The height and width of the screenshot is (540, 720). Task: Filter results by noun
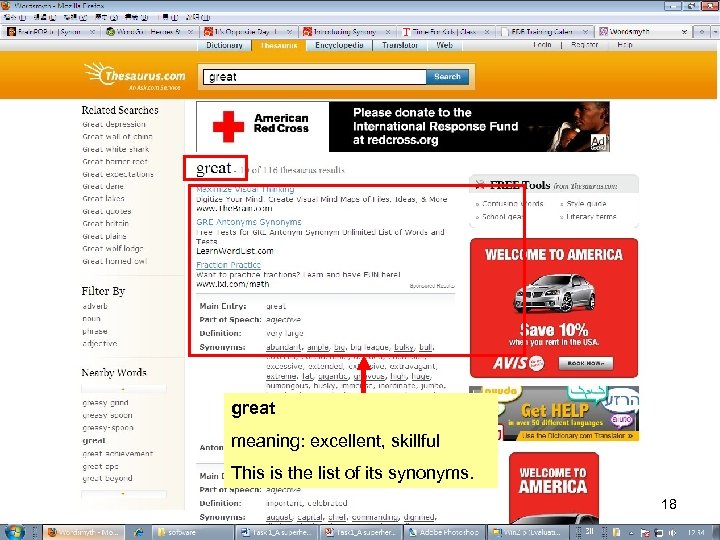[x=91, y=318]
